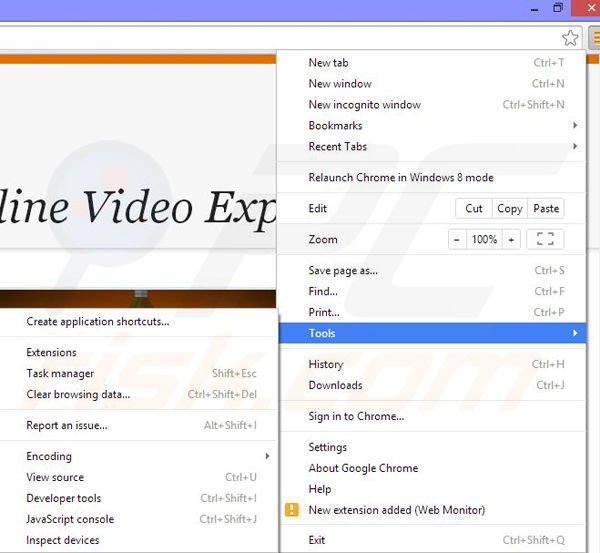Select Clear browsing data...

(138, 394)
